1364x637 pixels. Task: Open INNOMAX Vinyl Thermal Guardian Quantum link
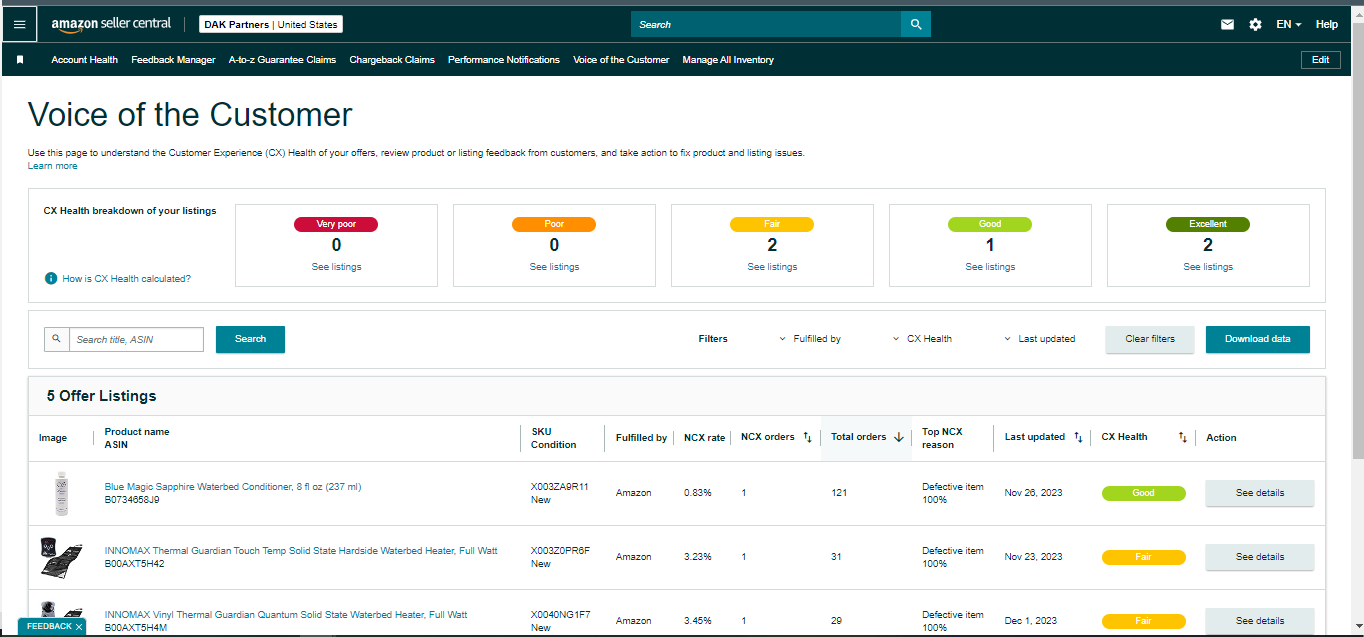click(286, 615)
